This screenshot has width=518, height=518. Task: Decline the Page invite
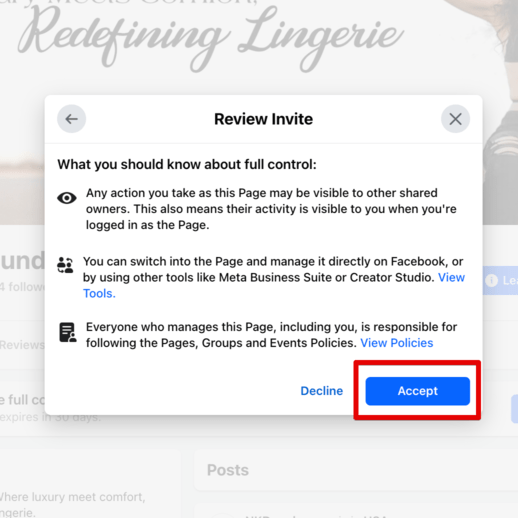[322, 391]
